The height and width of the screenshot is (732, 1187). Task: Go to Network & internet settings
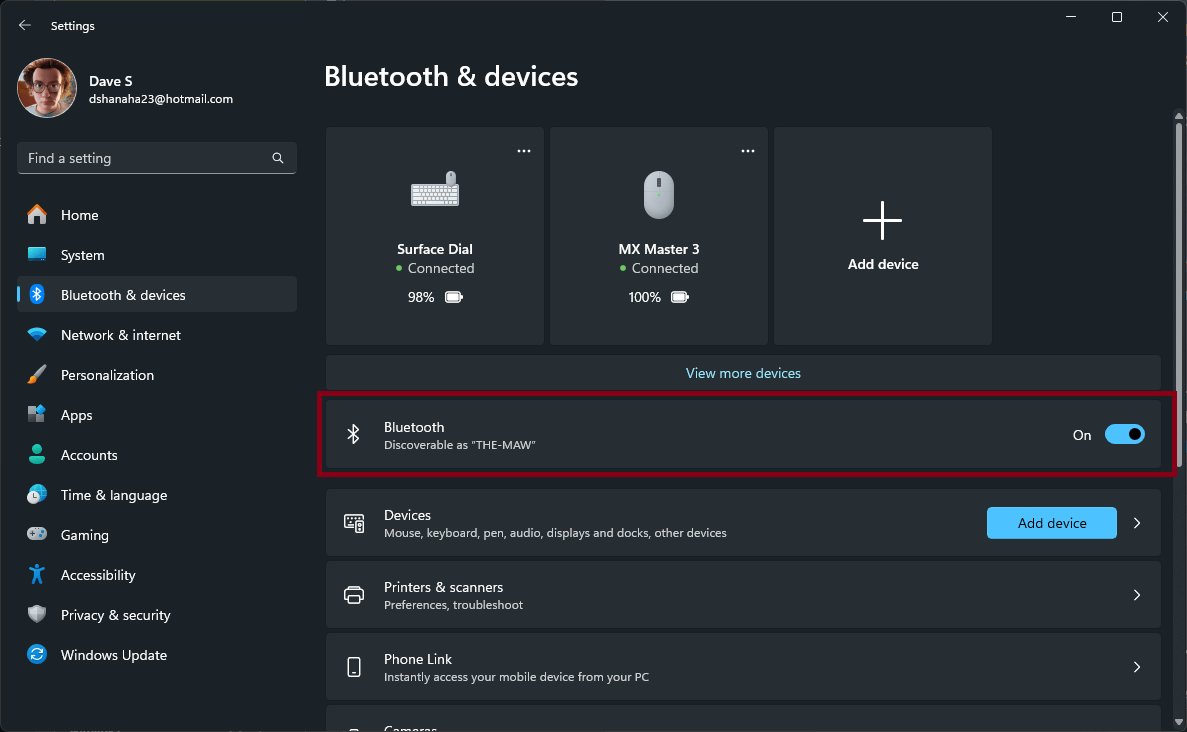tap(157, 335)
